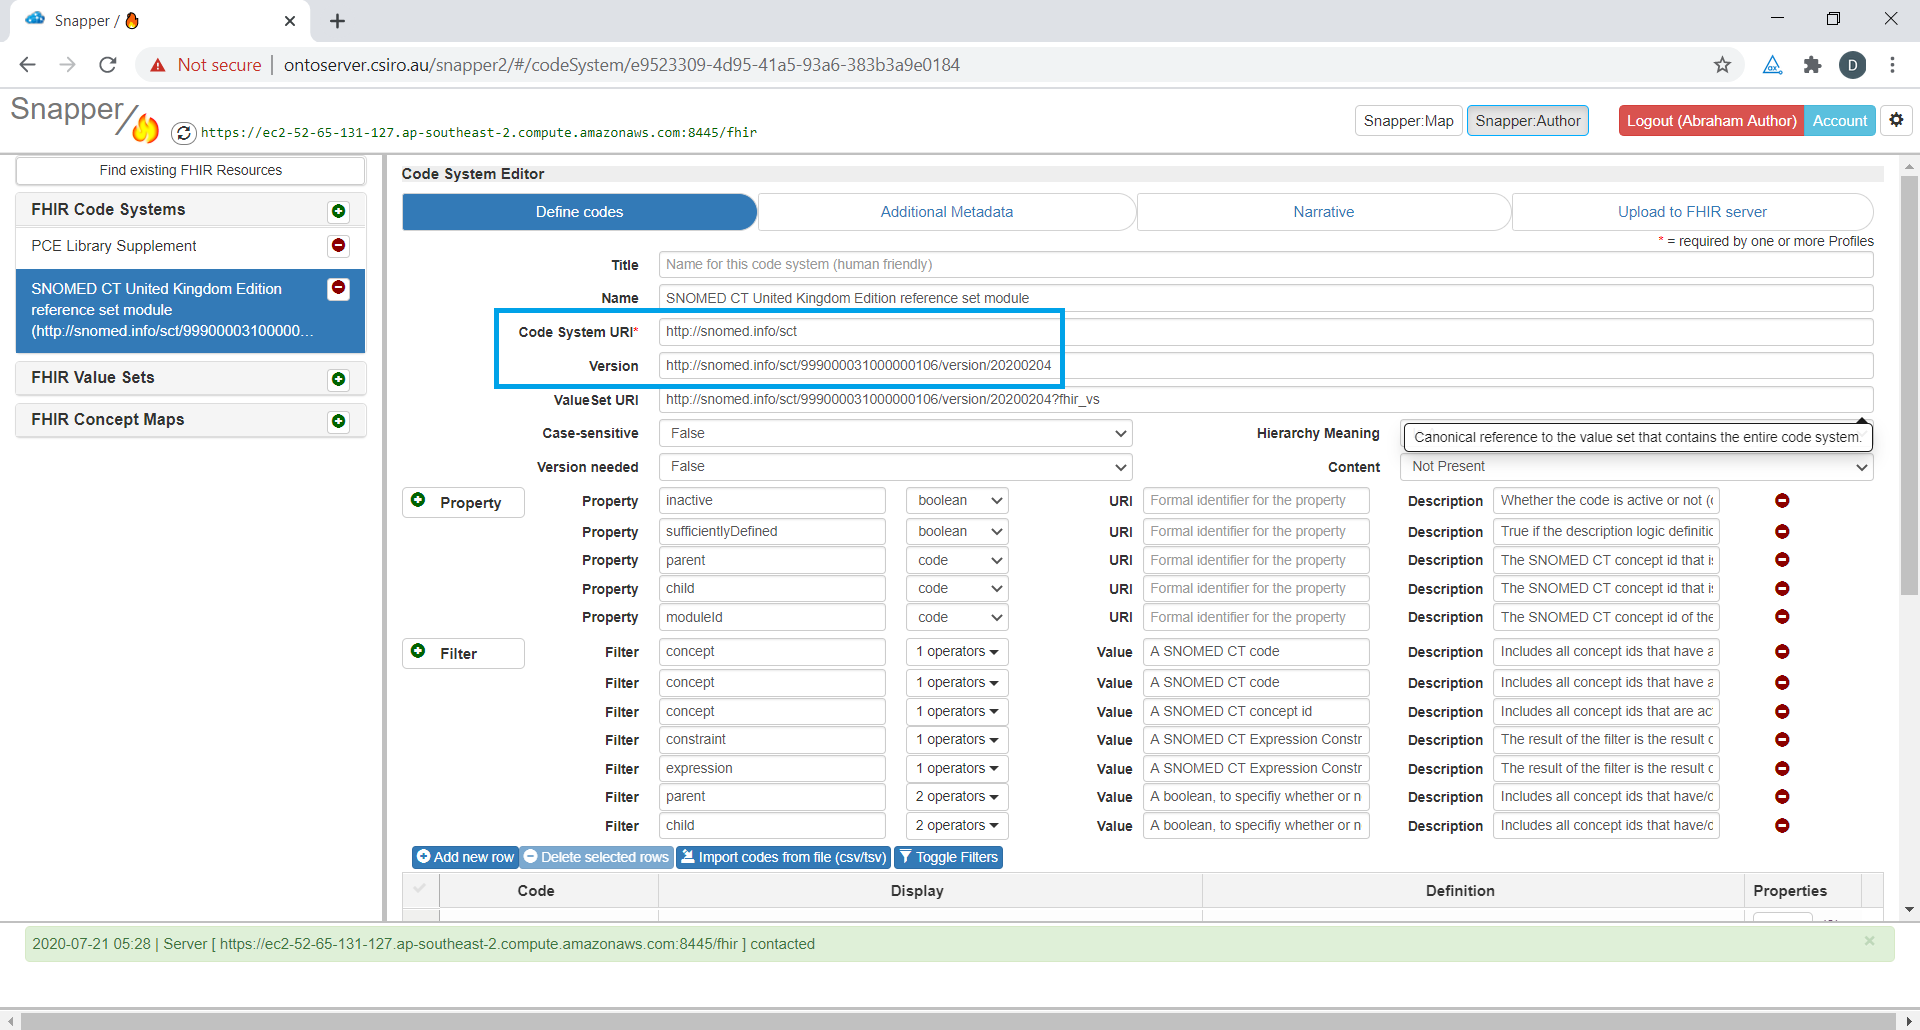Delete the child property row
This screenshot has height=1030, width=1920.
(x=1782, y=588)
